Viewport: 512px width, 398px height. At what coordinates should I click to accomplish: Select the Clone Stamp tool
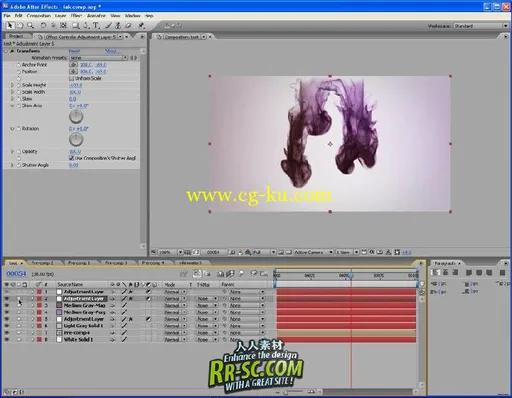coord(118,25)
